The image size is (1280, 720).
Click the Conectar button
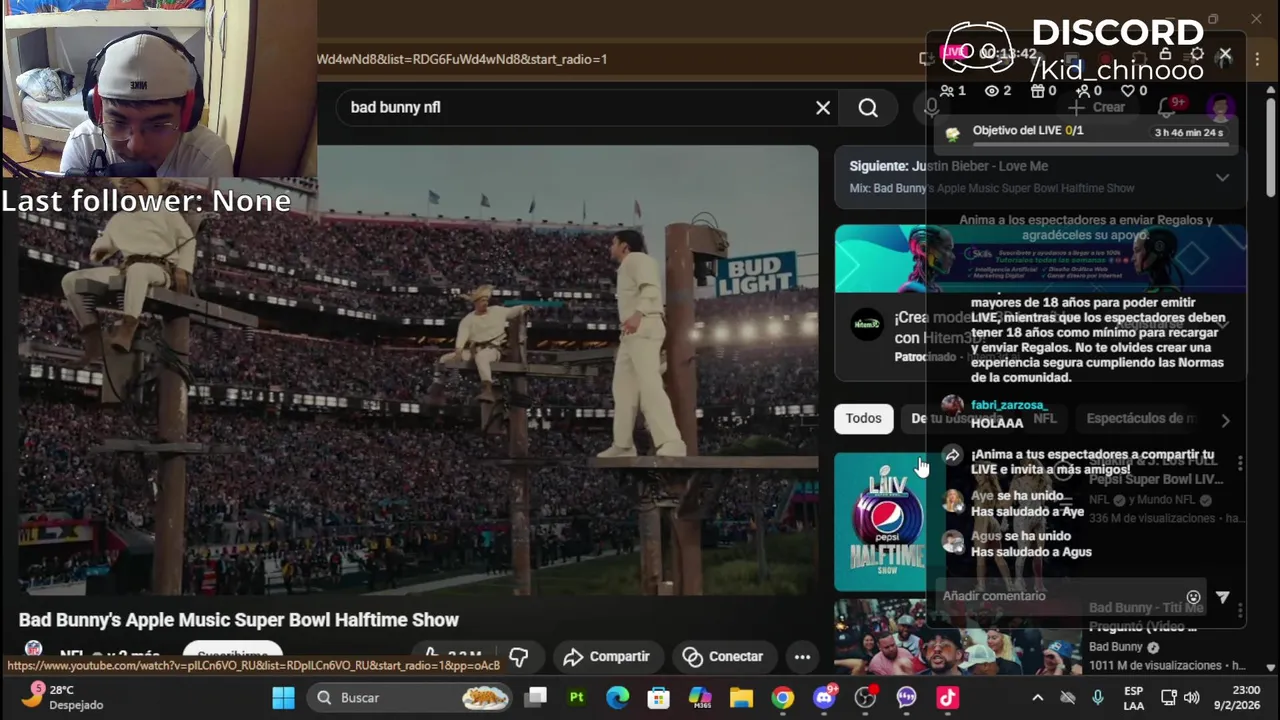[x=723, y=657]
